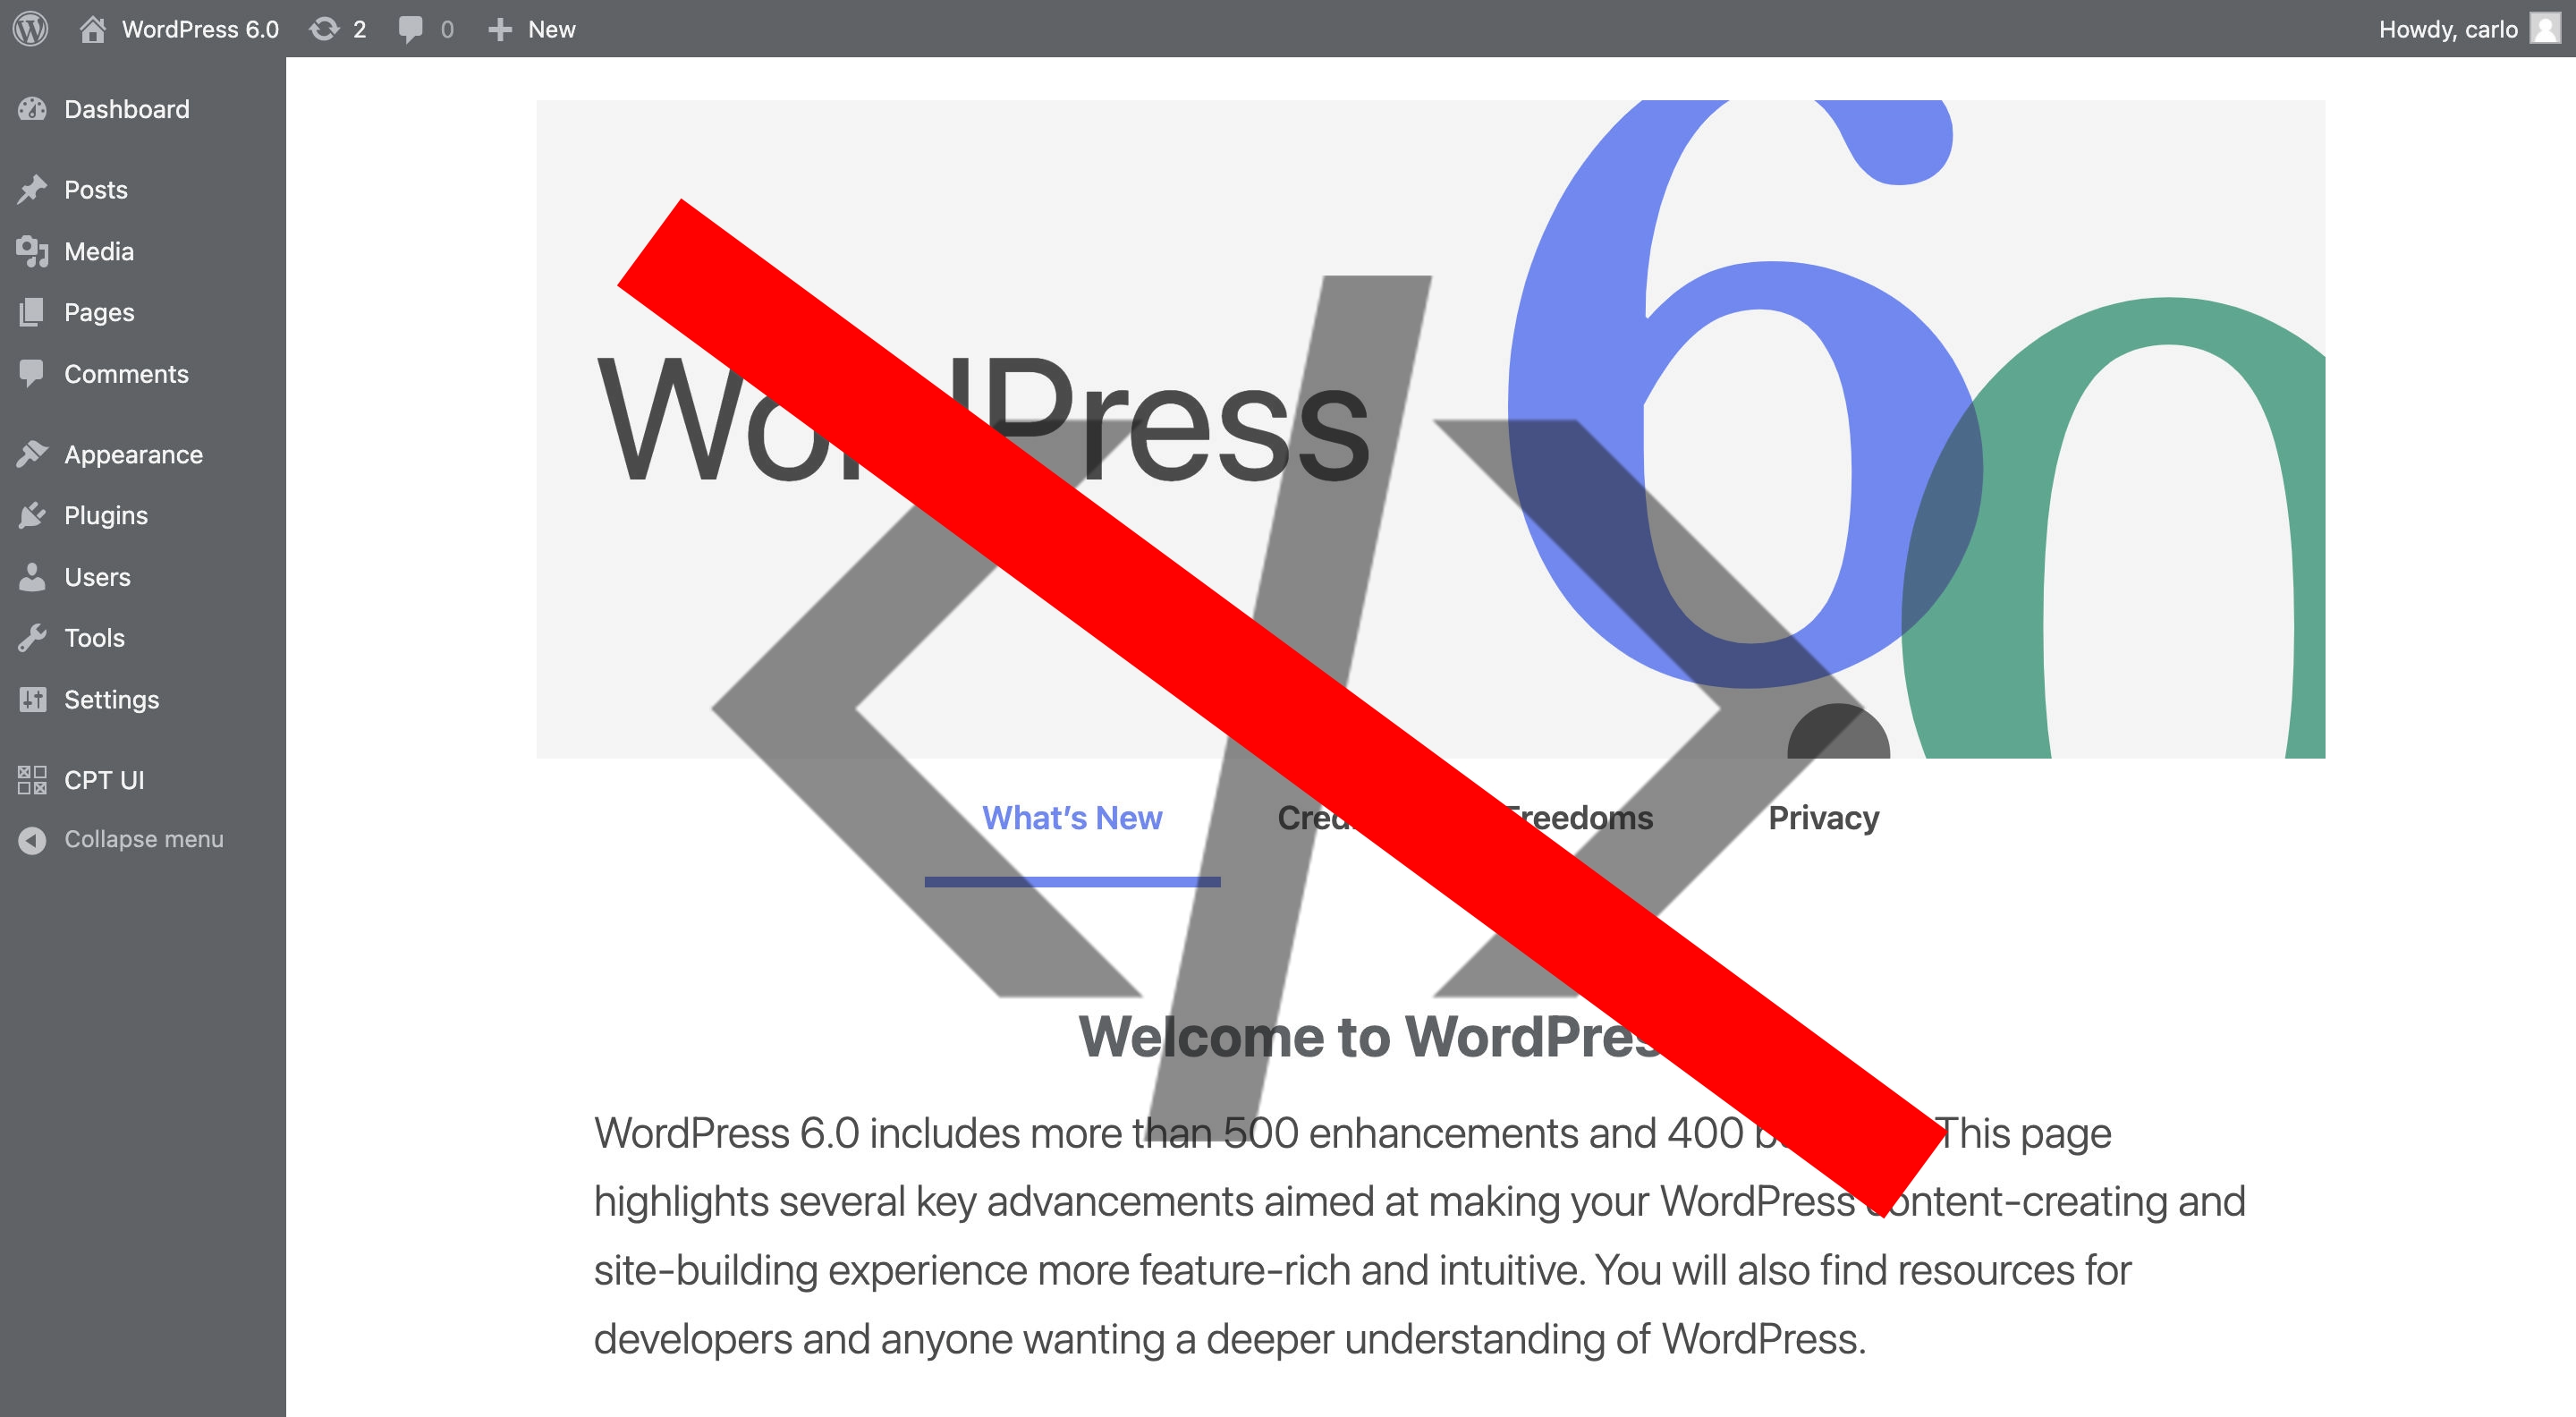
Task: Click the Plugins plug icon
Action: click(x=32, y=515)
